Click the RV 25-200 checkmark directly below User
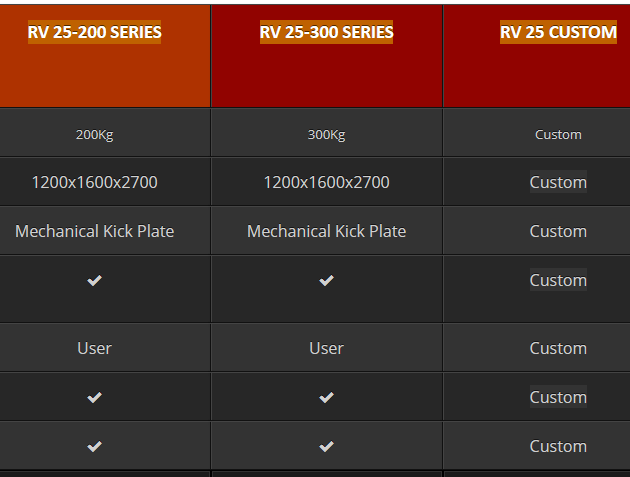The image size is (630, 477). coord(94,398)
